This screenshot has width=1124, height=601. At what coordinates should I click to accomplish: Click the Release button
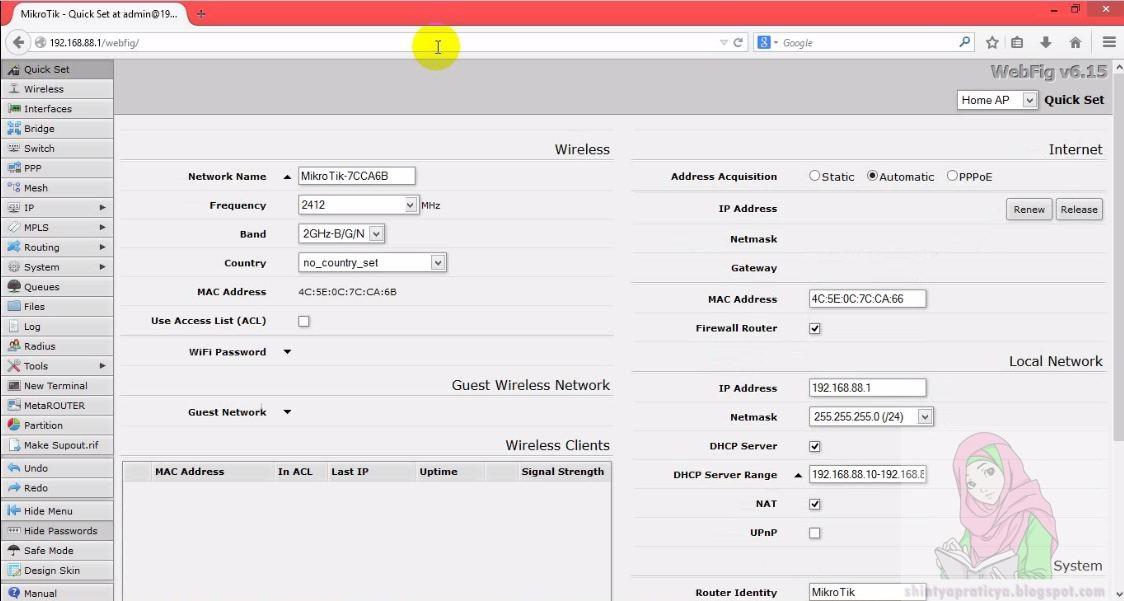[x=1079, y=209]
